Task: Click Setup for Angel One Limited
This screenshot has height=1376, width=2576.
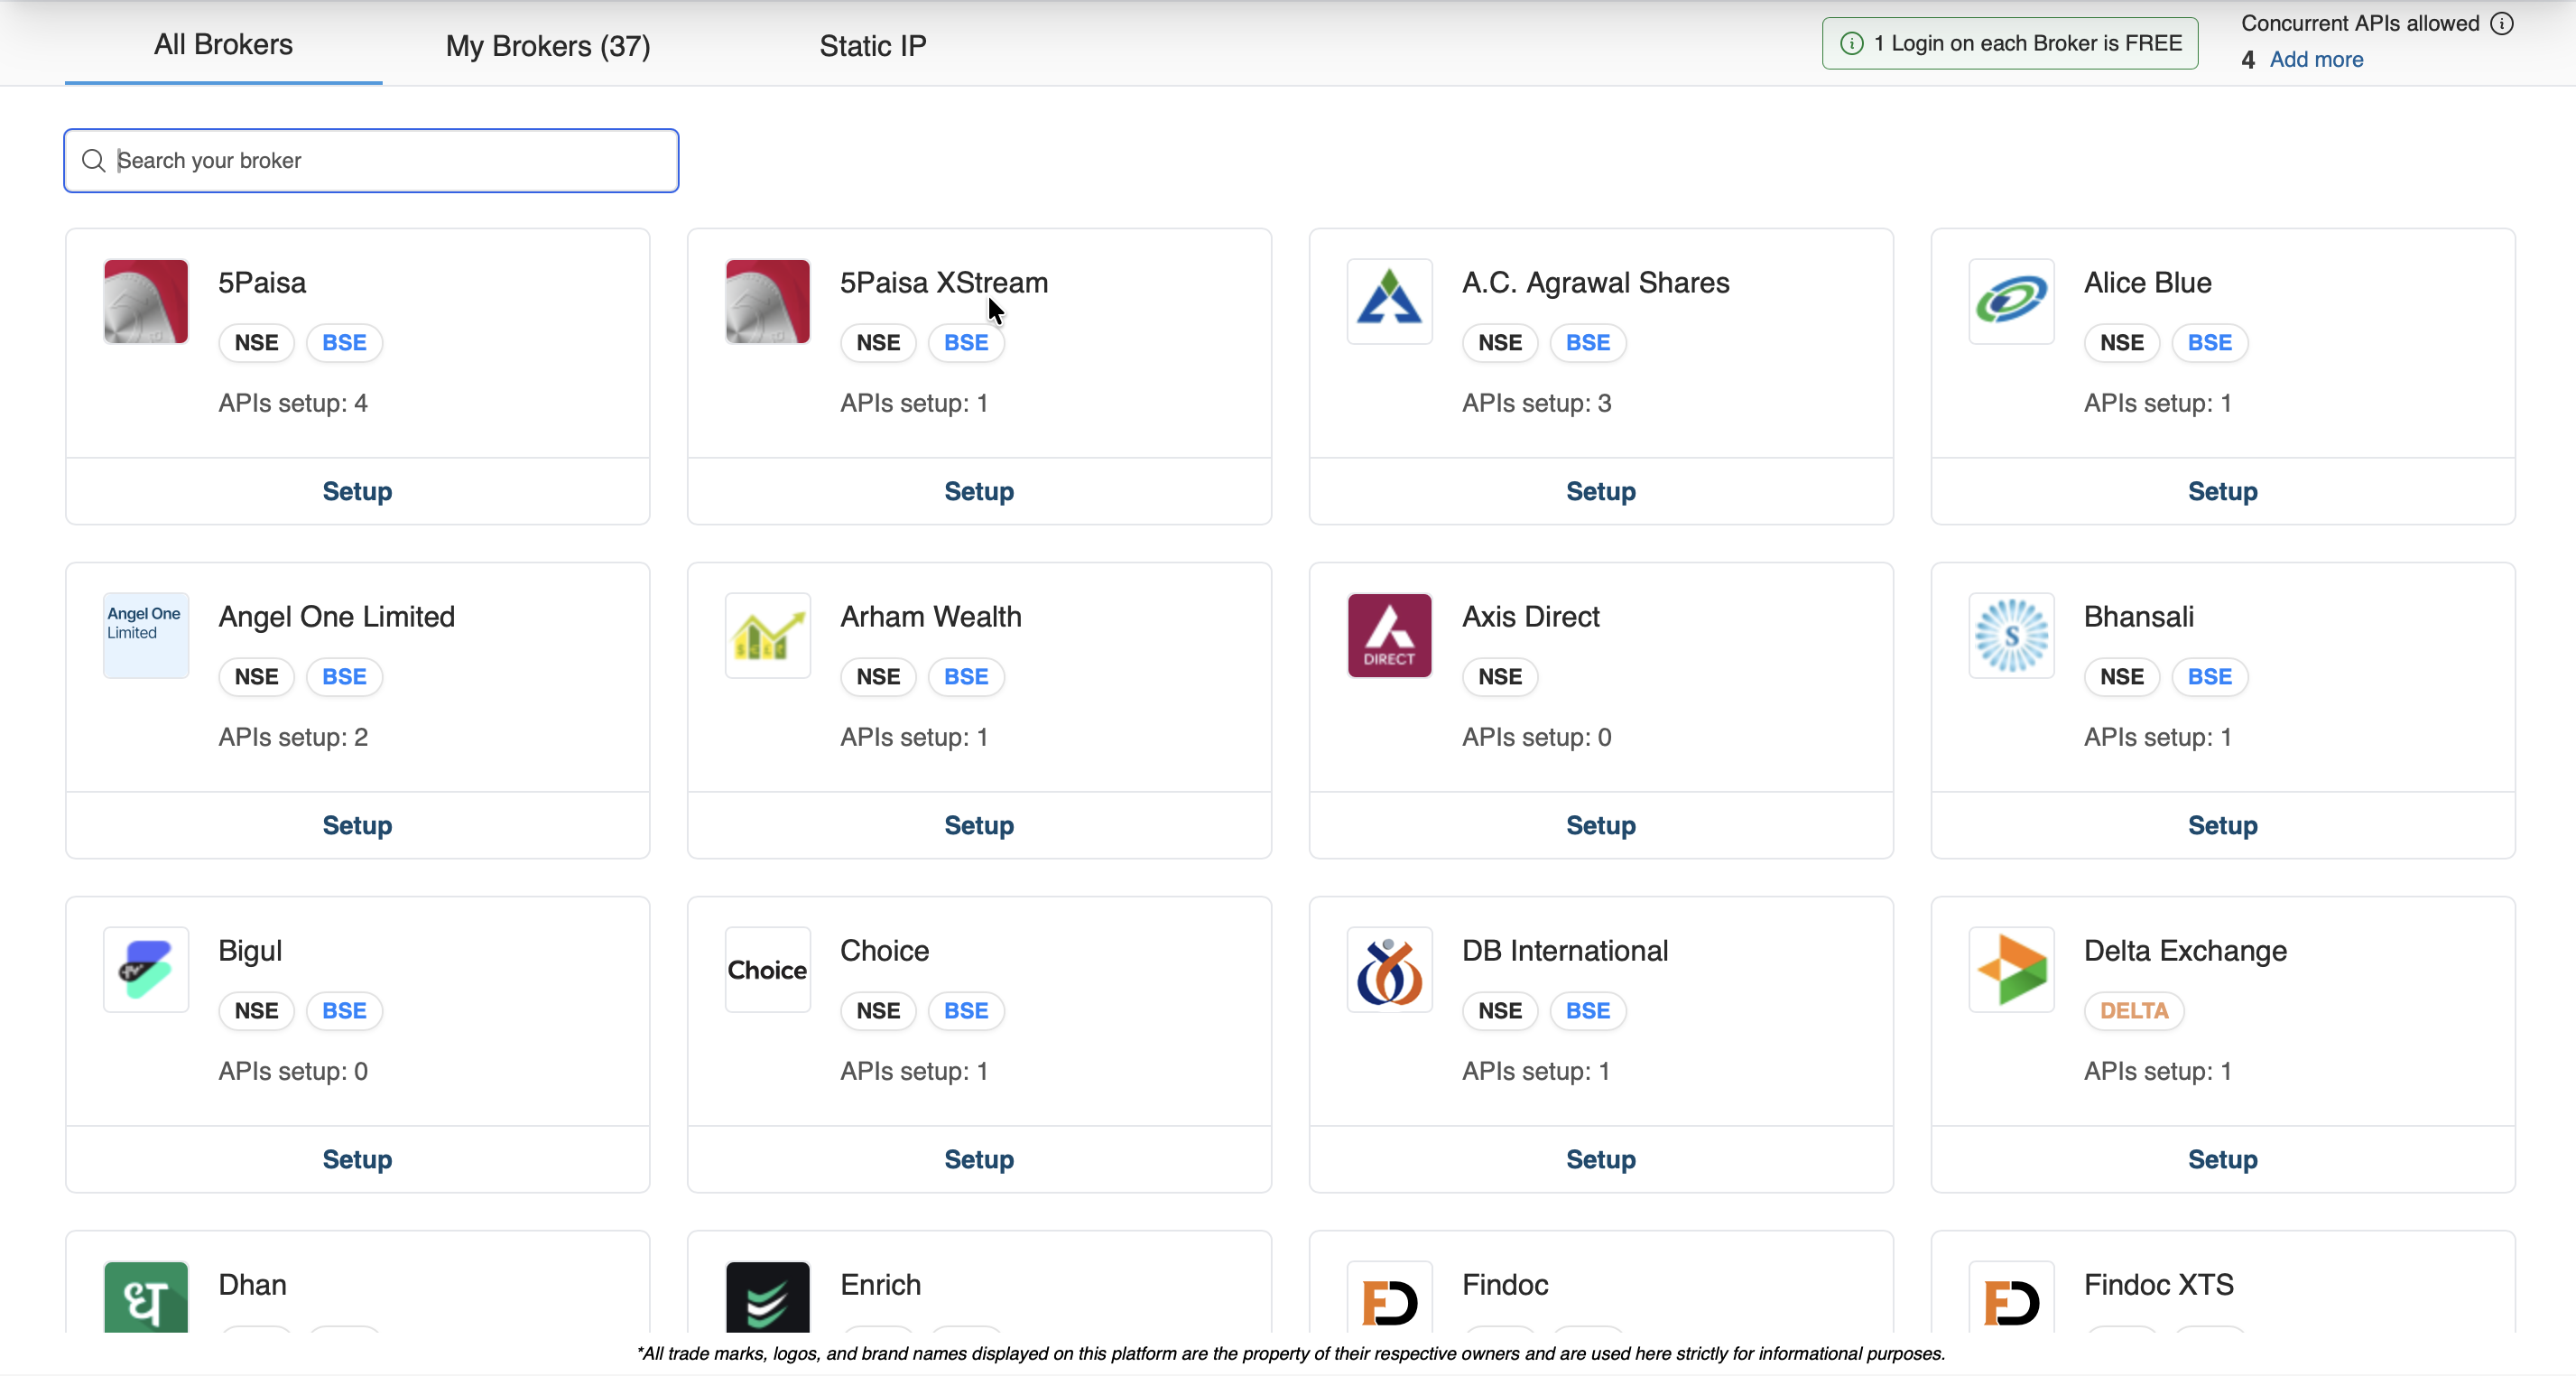Action: (357, 825)
